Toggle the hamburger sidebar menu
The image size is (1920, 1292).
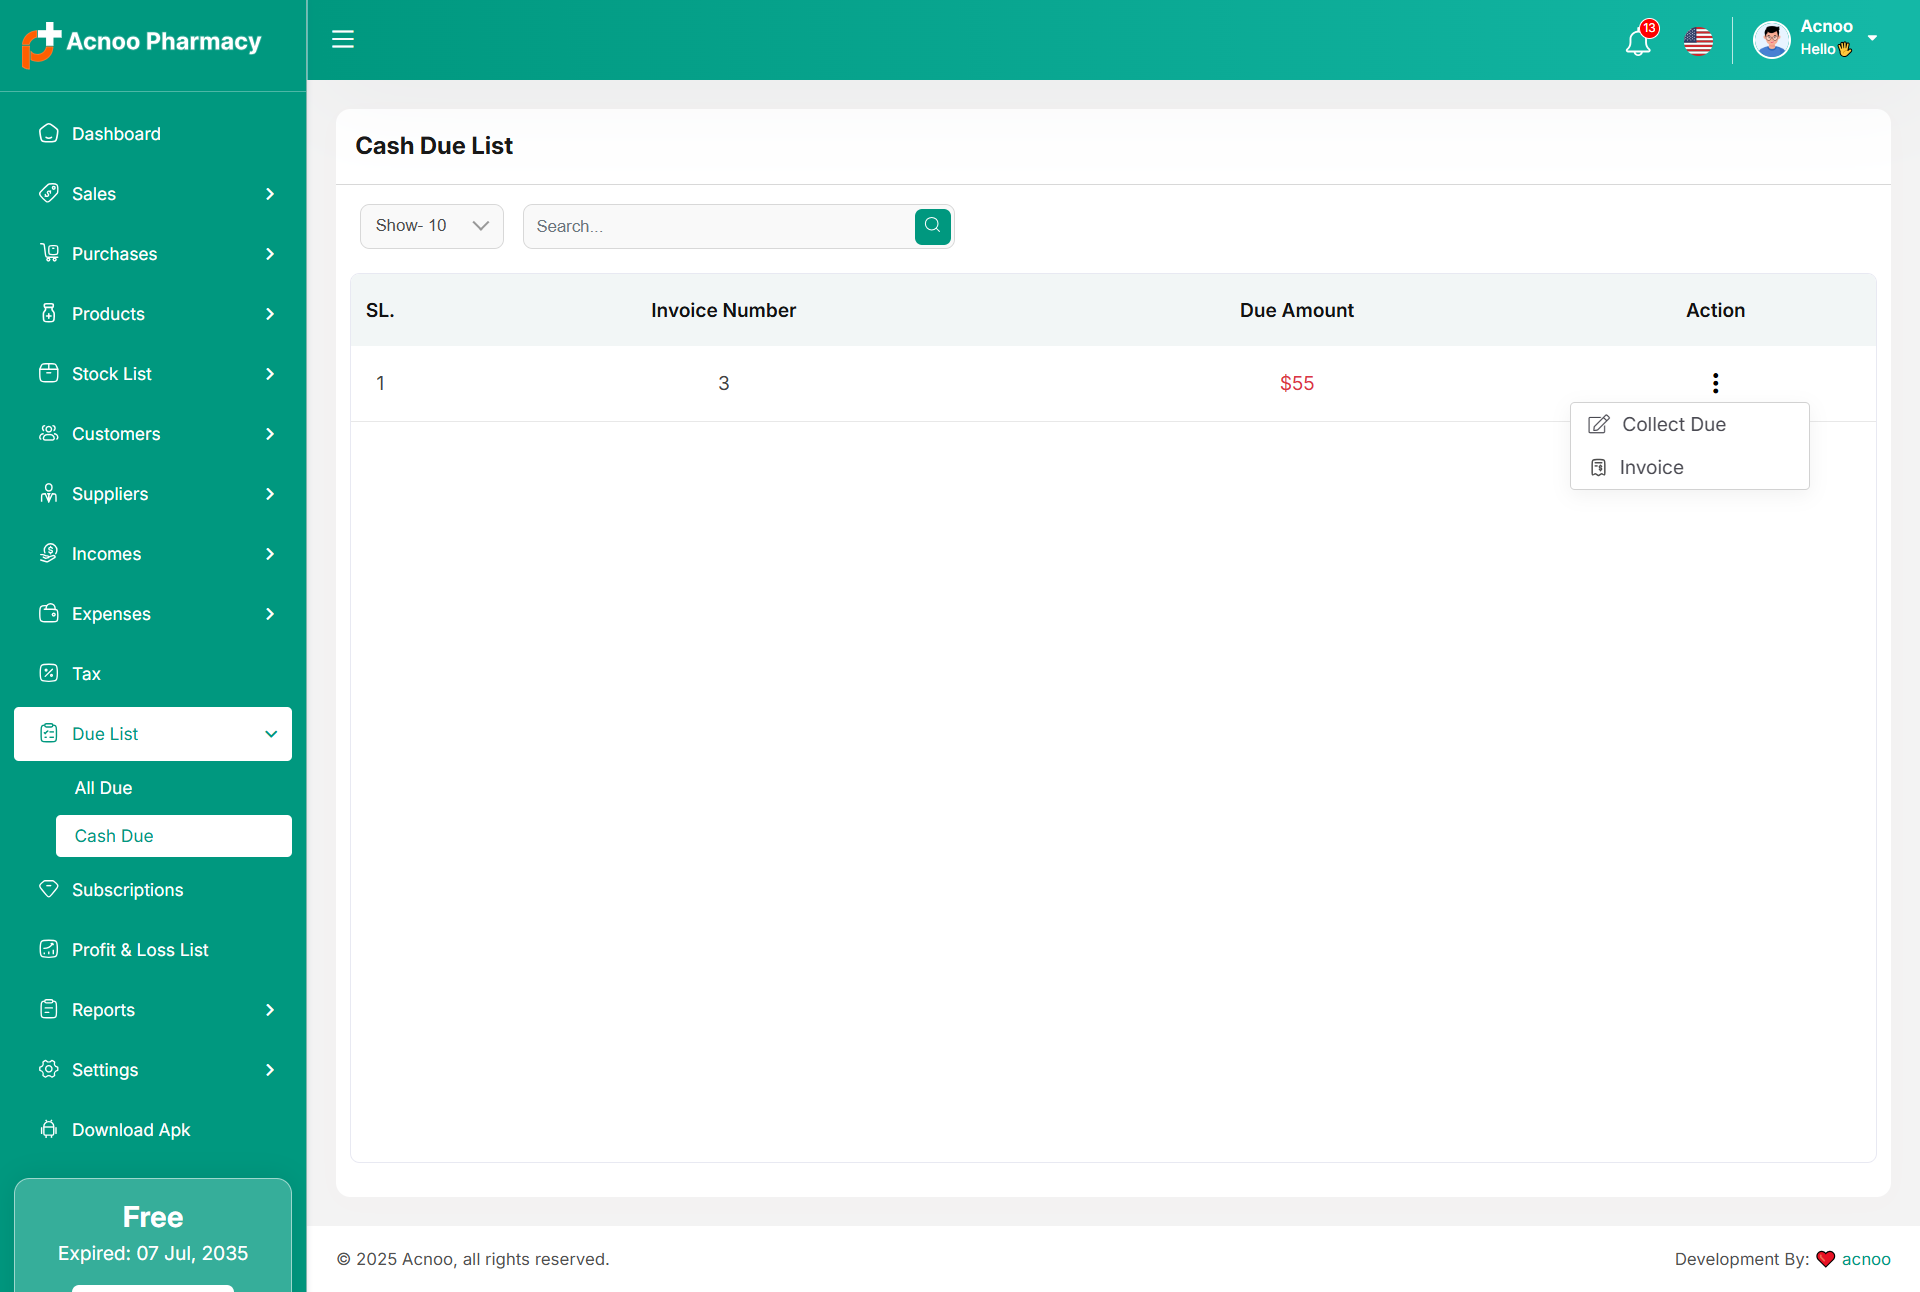tap(343, 39)
